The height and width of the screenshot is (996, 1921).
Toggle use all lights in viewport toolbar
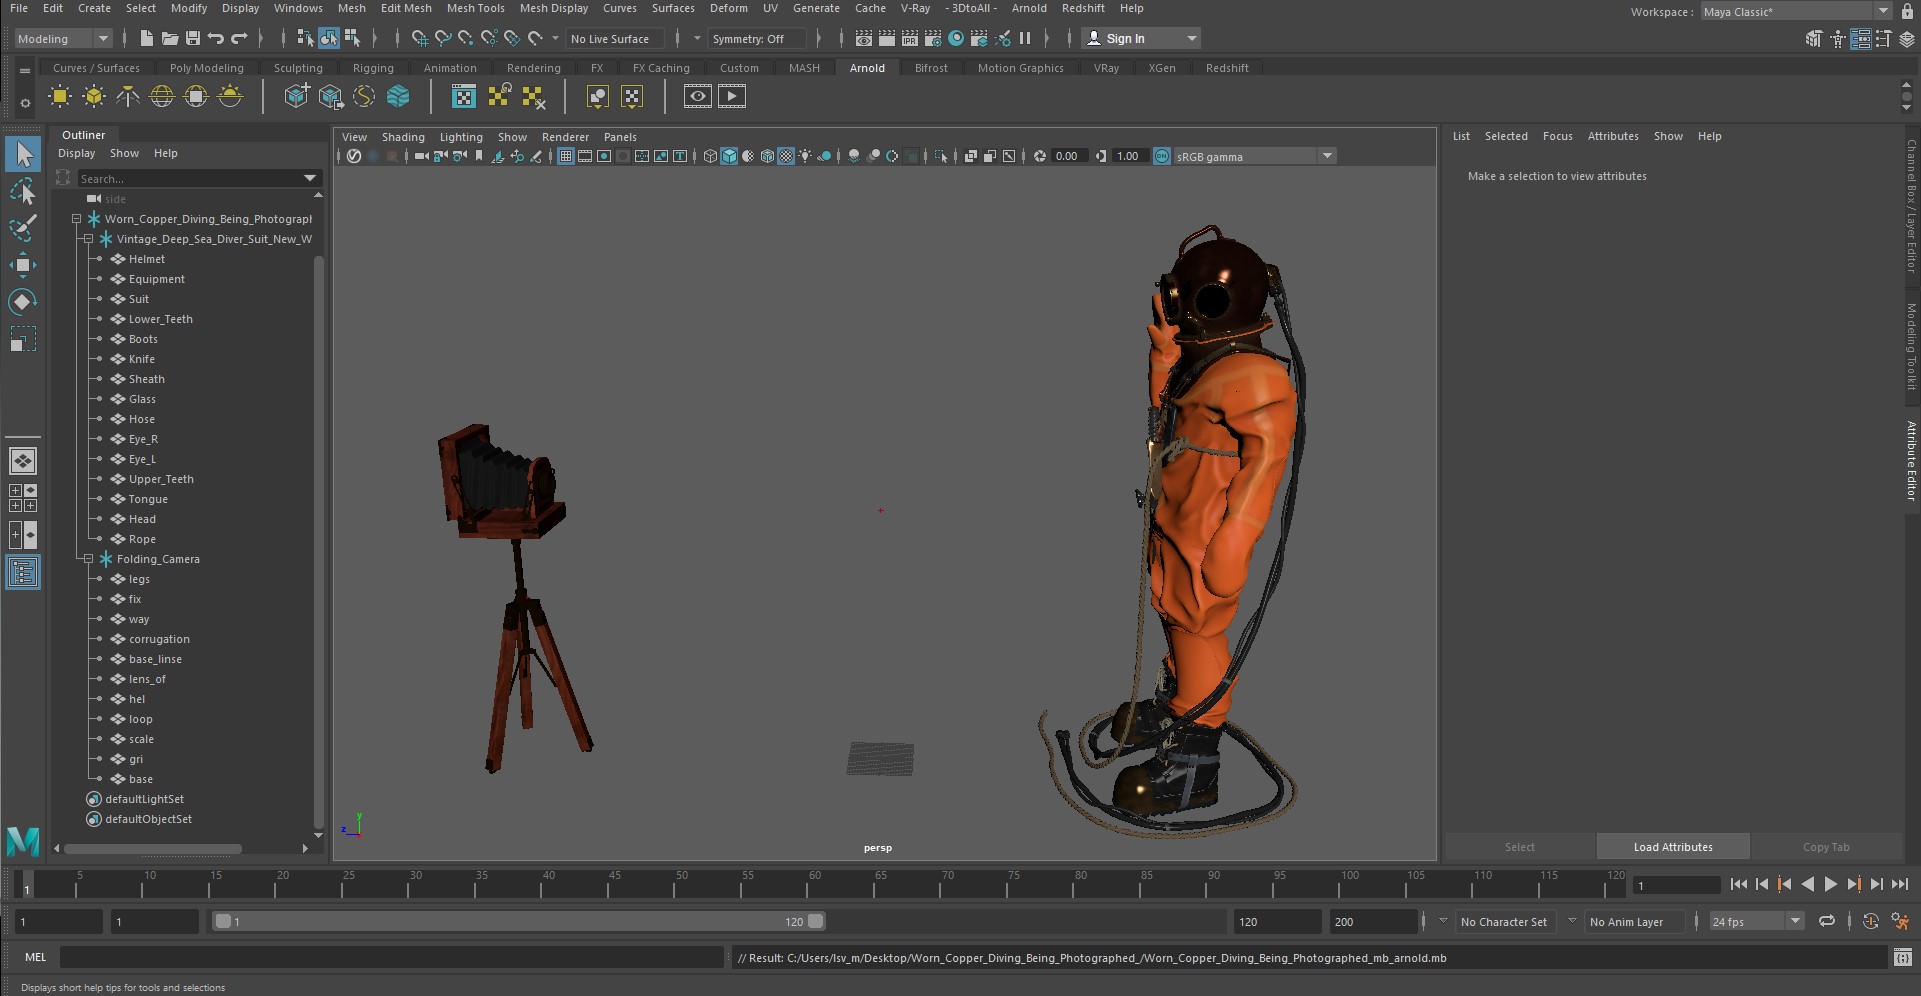[805, 156]
